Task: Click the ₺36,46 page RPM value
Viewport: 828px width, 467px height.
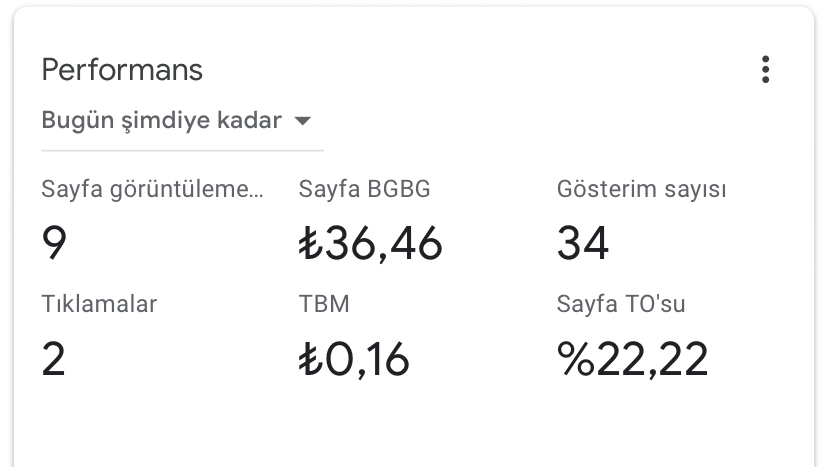Action: click(371, 243)
